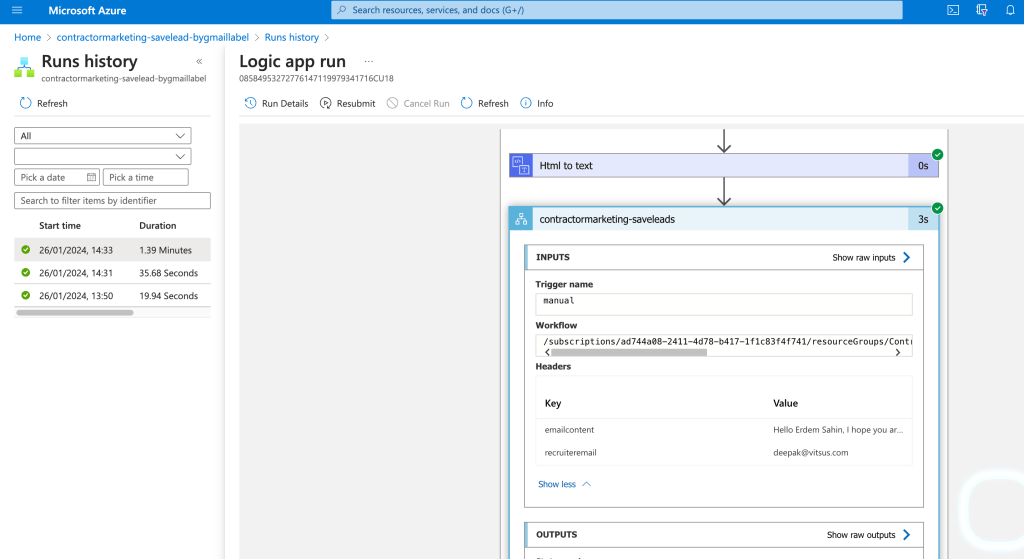Click the Hello Erdem Sahin email content value

click(x=838, y=430)
